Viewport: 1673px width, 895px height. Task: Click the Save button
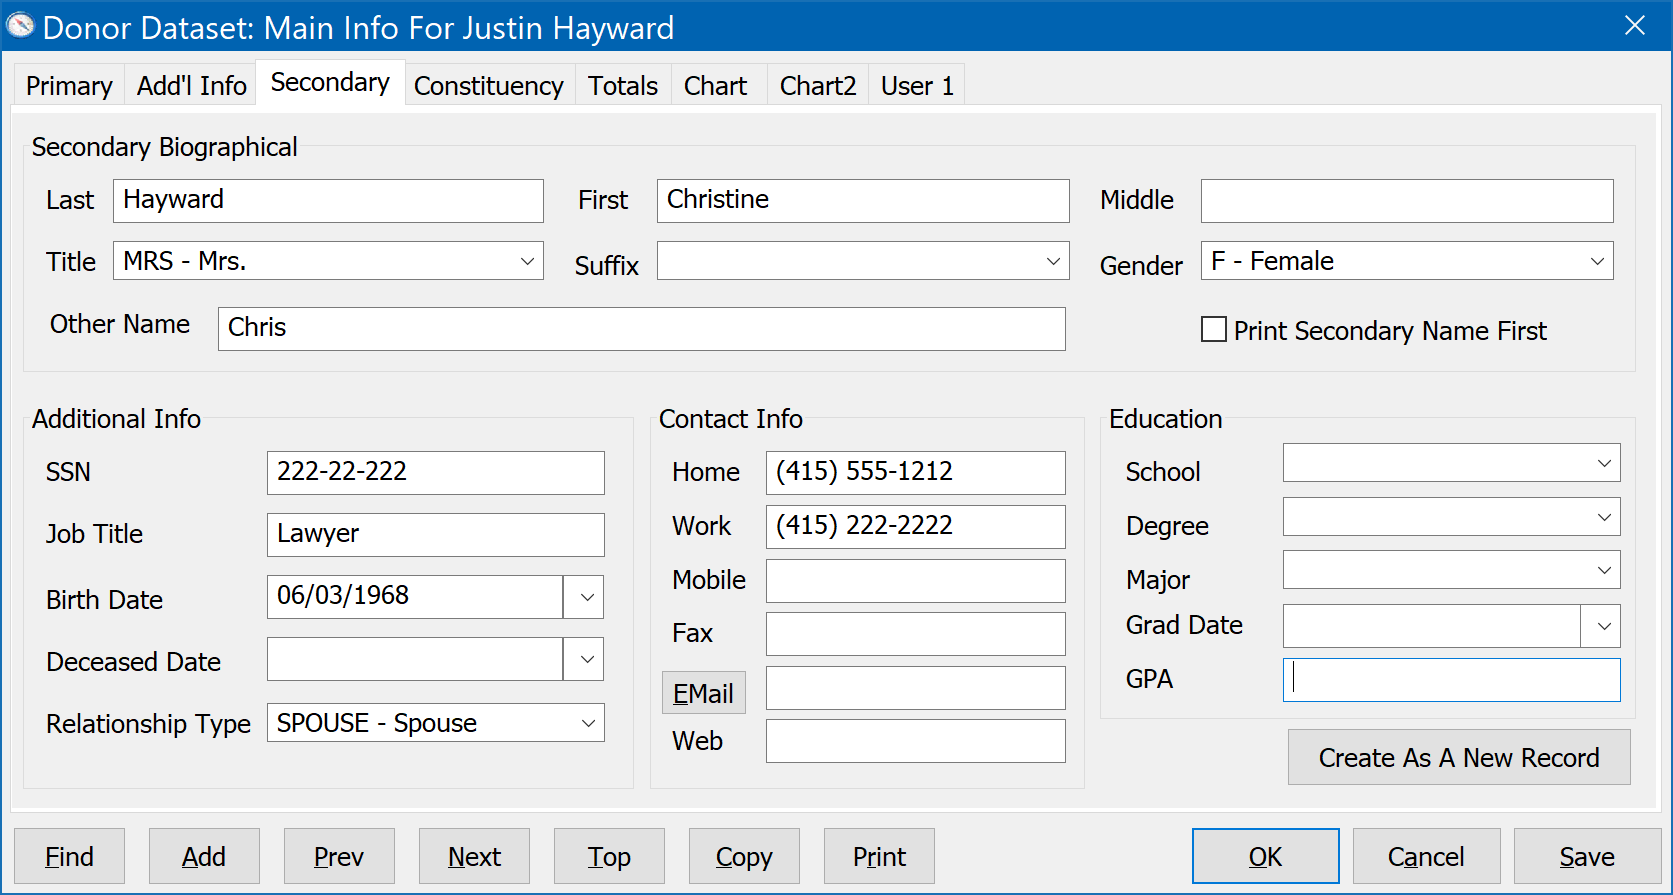(x=1588, y=856)
